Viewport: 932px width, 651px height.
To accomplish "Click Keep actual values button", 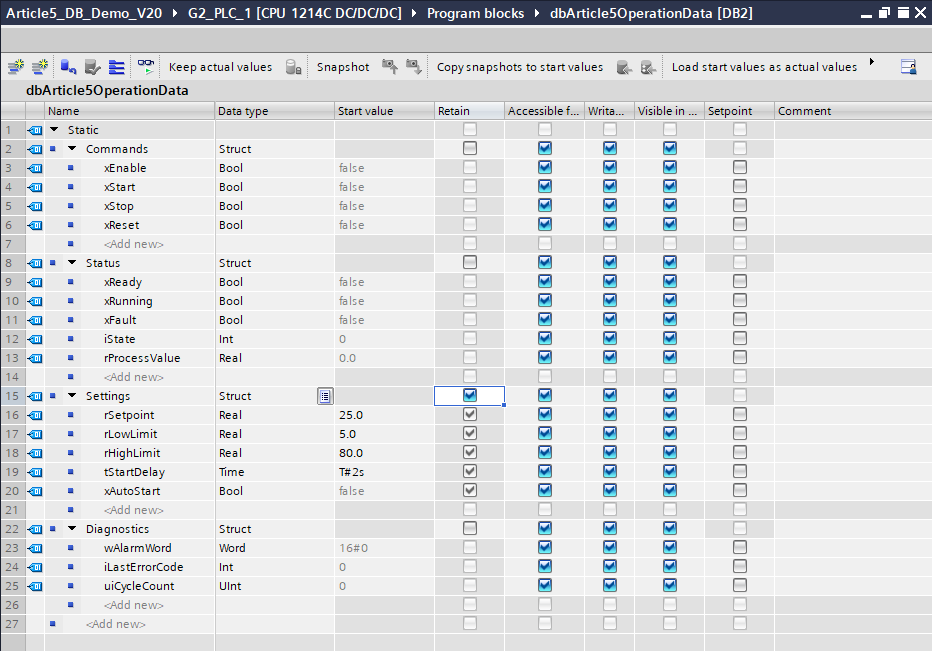I will [221, 67].
